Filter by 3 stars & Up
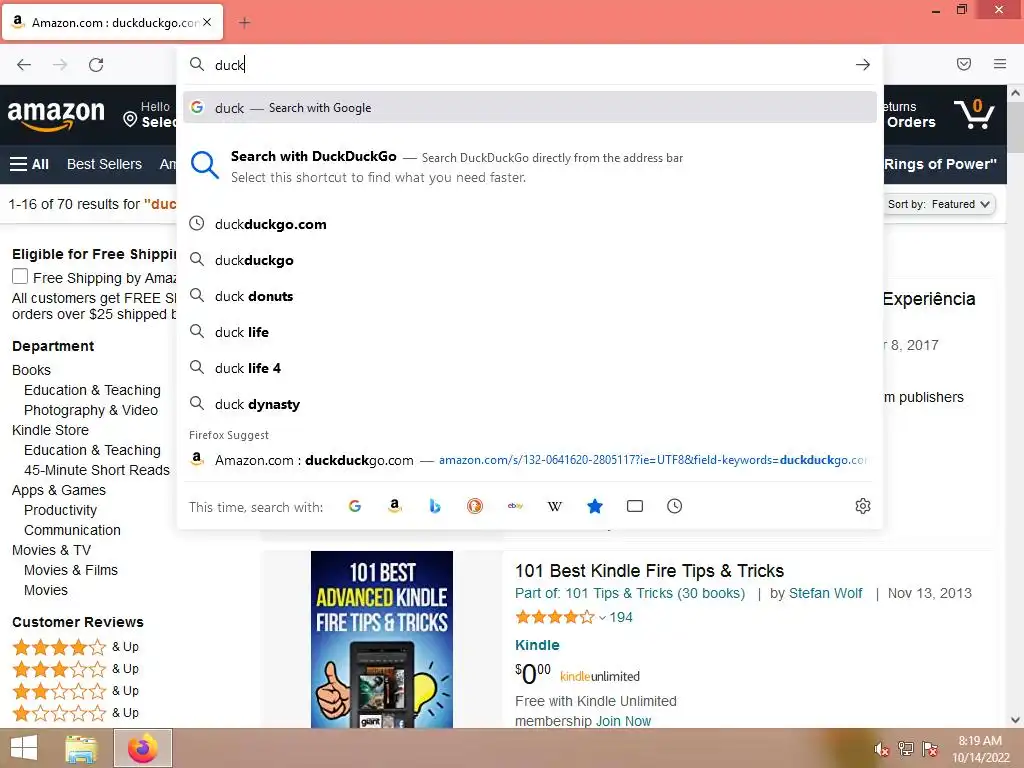The image size is (1024, 768). click(x=76, y=669)
